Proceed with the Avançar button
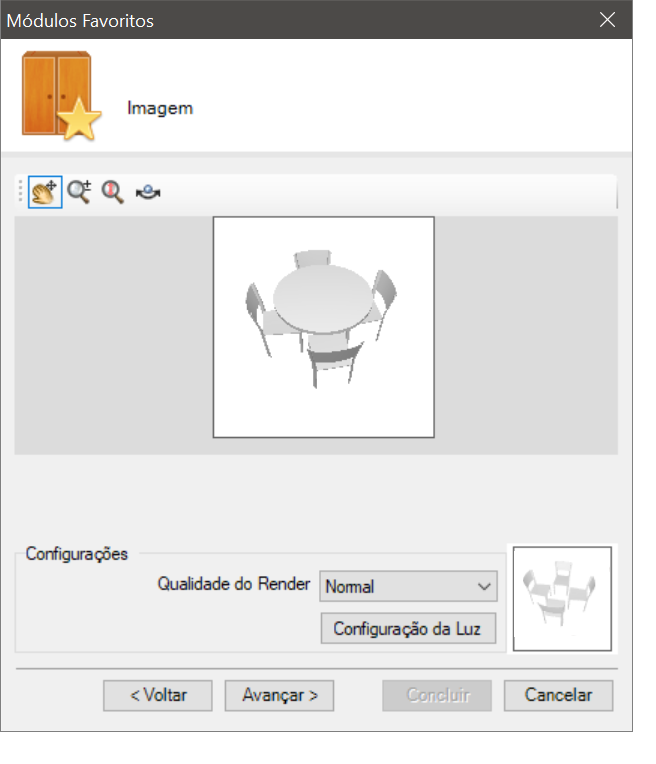The width and height of the screenshot is (656, 764). [279, 695]
